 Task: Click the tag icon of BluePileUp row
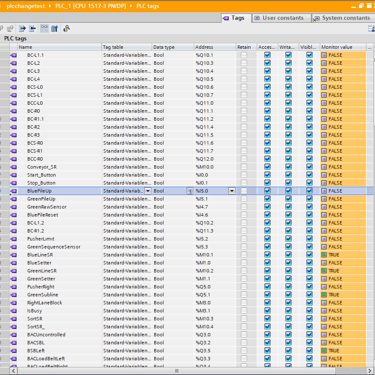point(14,191)
